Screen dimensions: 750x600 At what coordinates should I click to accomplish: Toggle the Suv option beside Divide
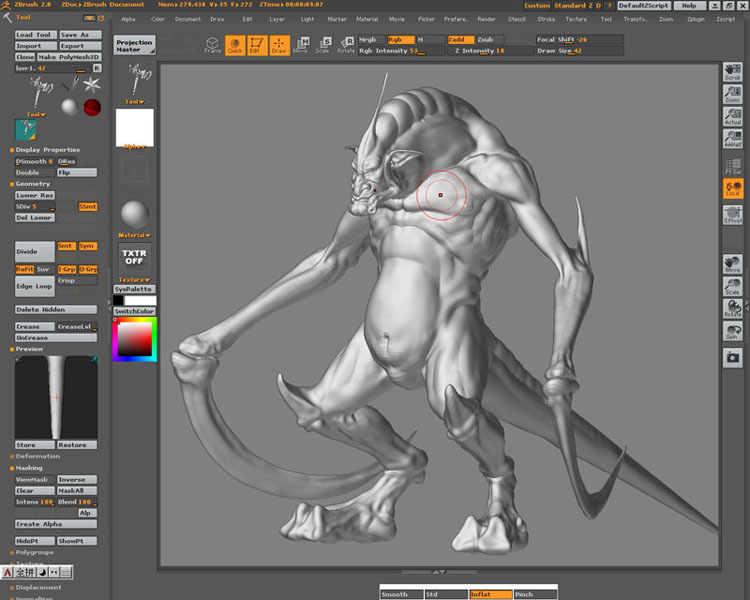(44, 269)
